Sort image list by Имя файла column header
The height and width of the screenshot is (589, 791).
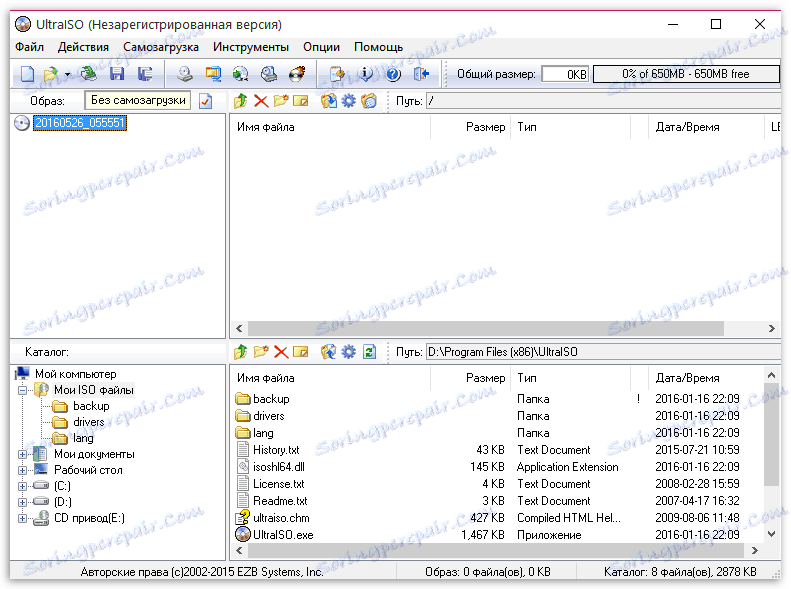point(330,127)
